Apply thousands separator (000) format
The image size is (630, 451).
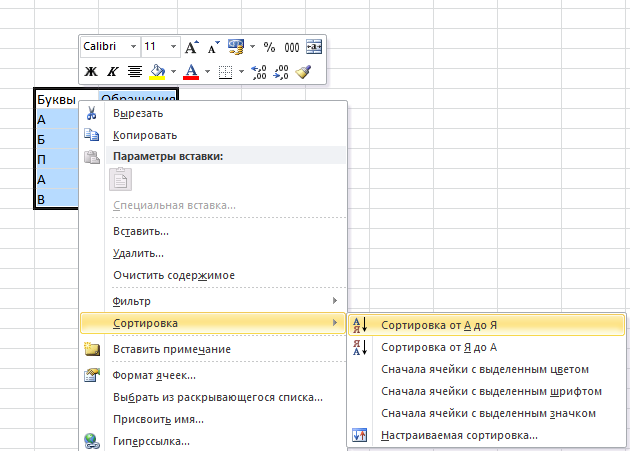(x=291, y=47)
